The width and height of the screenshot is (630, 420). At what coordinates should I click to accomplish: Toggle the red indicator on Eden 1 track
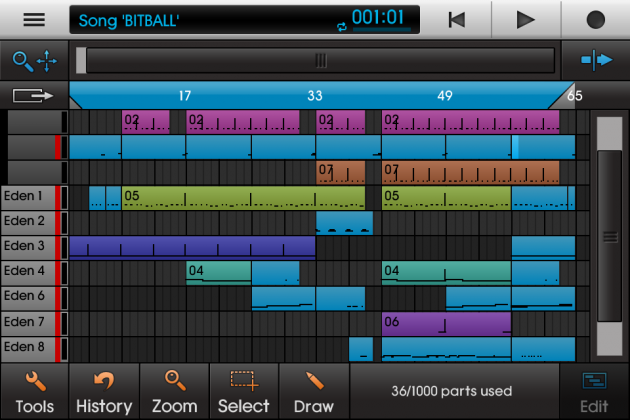57,198
